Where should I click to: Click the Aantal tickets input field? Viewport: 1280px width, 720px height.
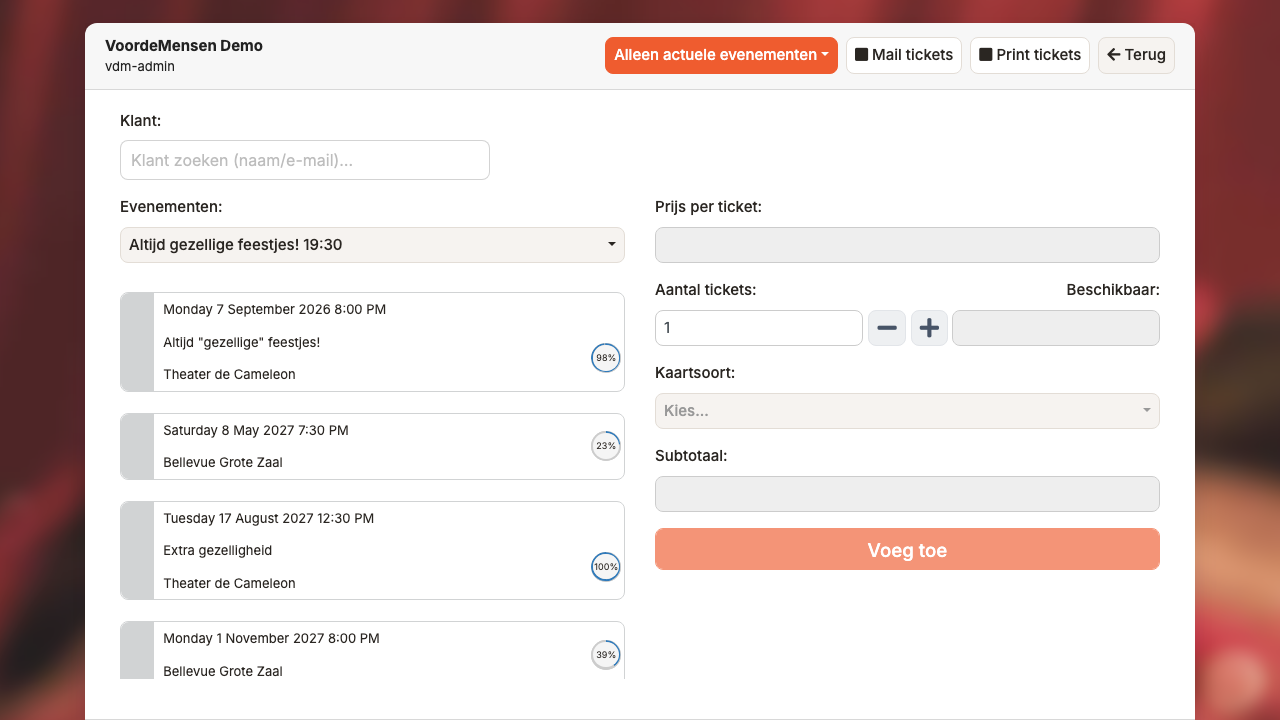pyautogui.click(x=759, y=328)
